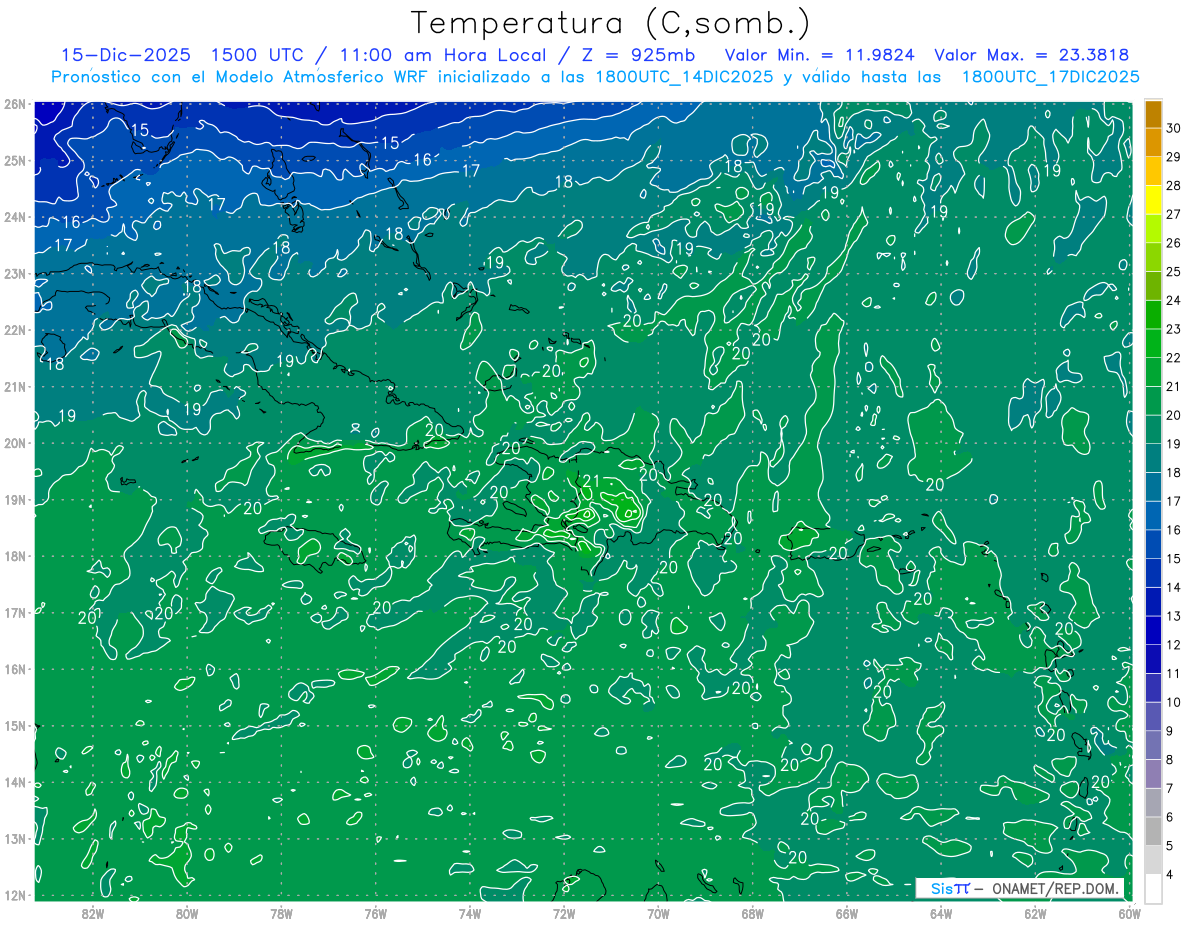1200x927 pixels.
Task: Click the "78W" longitude axis label
Action: tap(281, 913)
